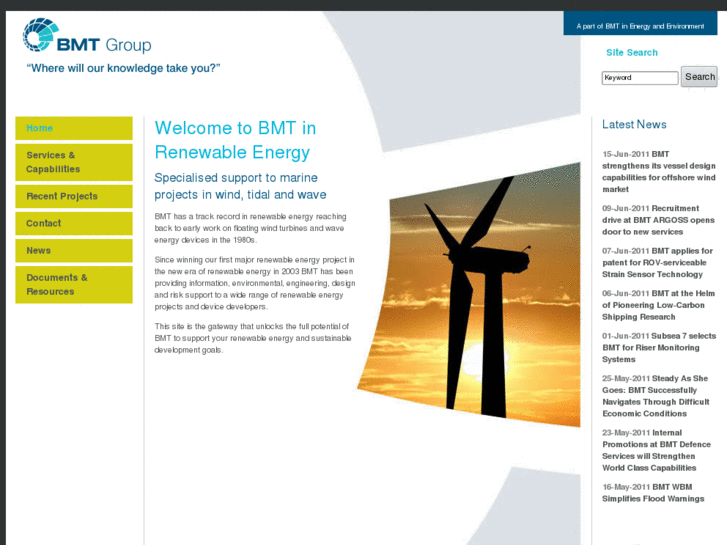The width and height of the screenshot is (727, 545).
Task: Click the 'Where will our knowledge take you?' tagline
Action: [x=123, y=68]
